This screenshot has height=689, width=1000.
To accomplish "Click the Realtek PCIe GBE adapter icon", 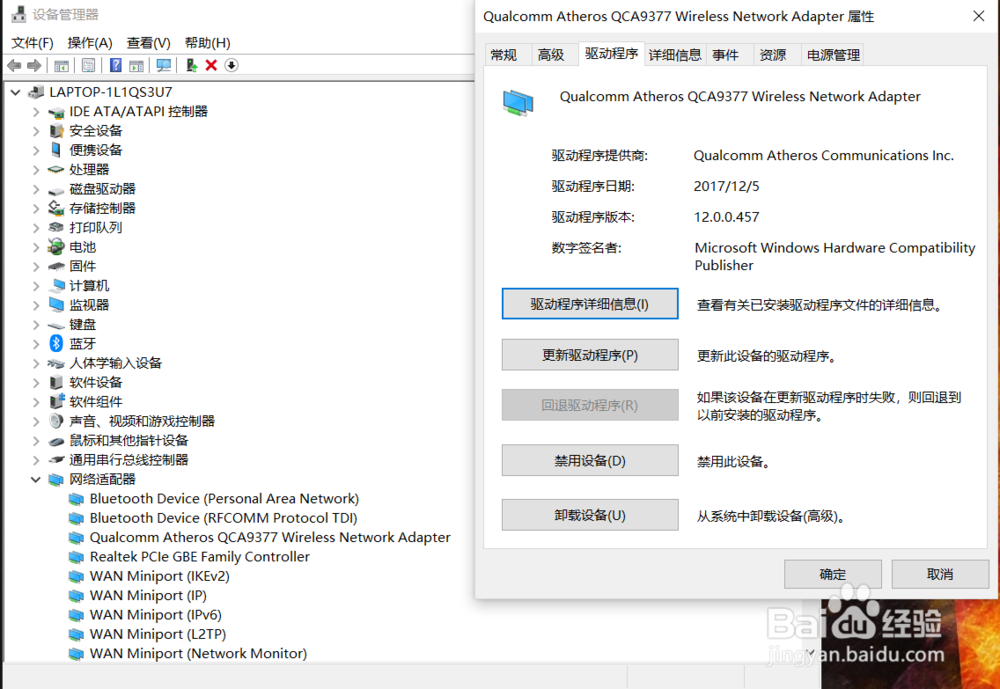I will 77,557.
